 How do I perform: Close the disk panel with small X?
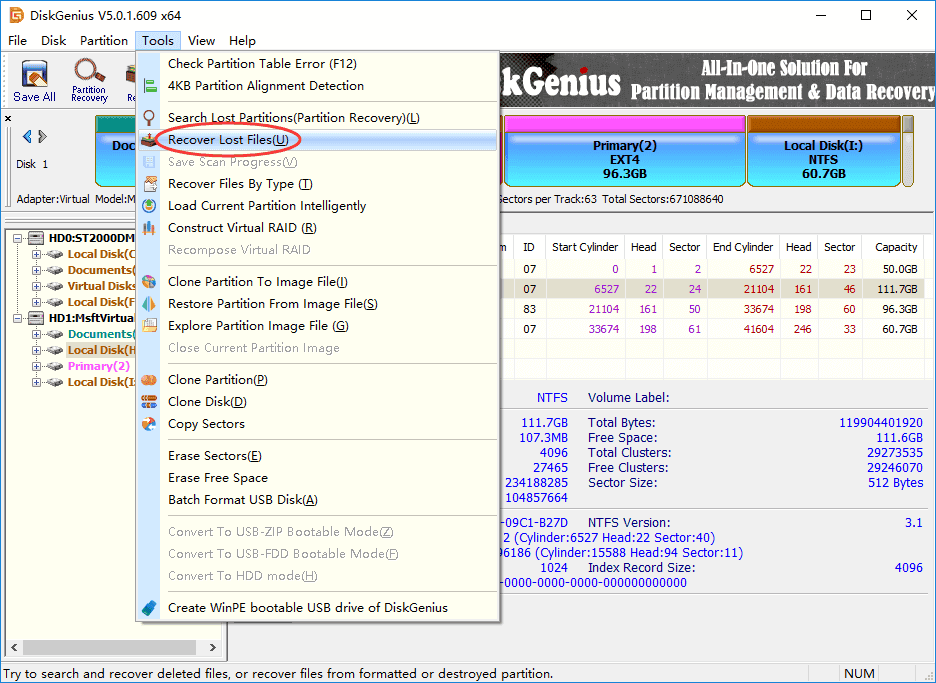pos(9,118)
